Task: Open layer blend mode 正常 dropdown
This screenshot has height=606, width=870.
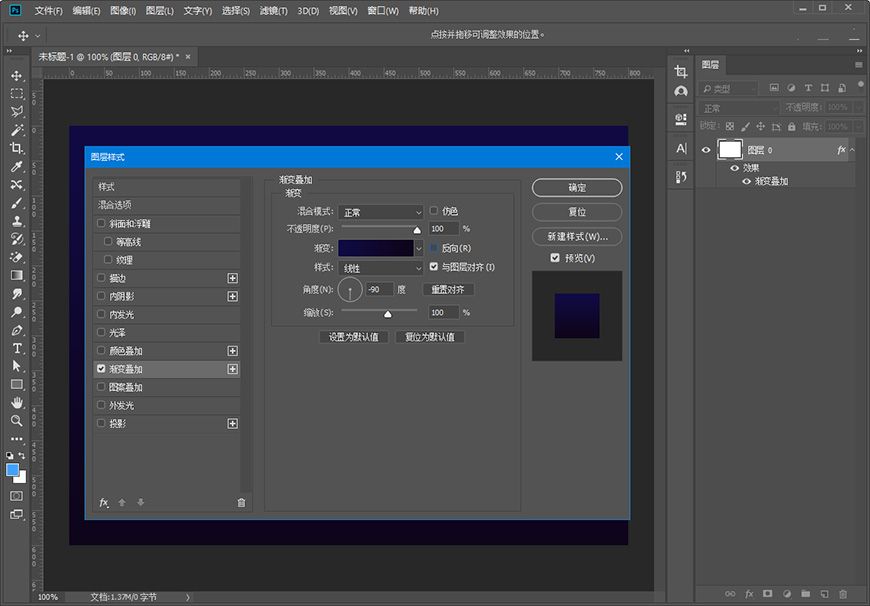Action: [739, 108]
